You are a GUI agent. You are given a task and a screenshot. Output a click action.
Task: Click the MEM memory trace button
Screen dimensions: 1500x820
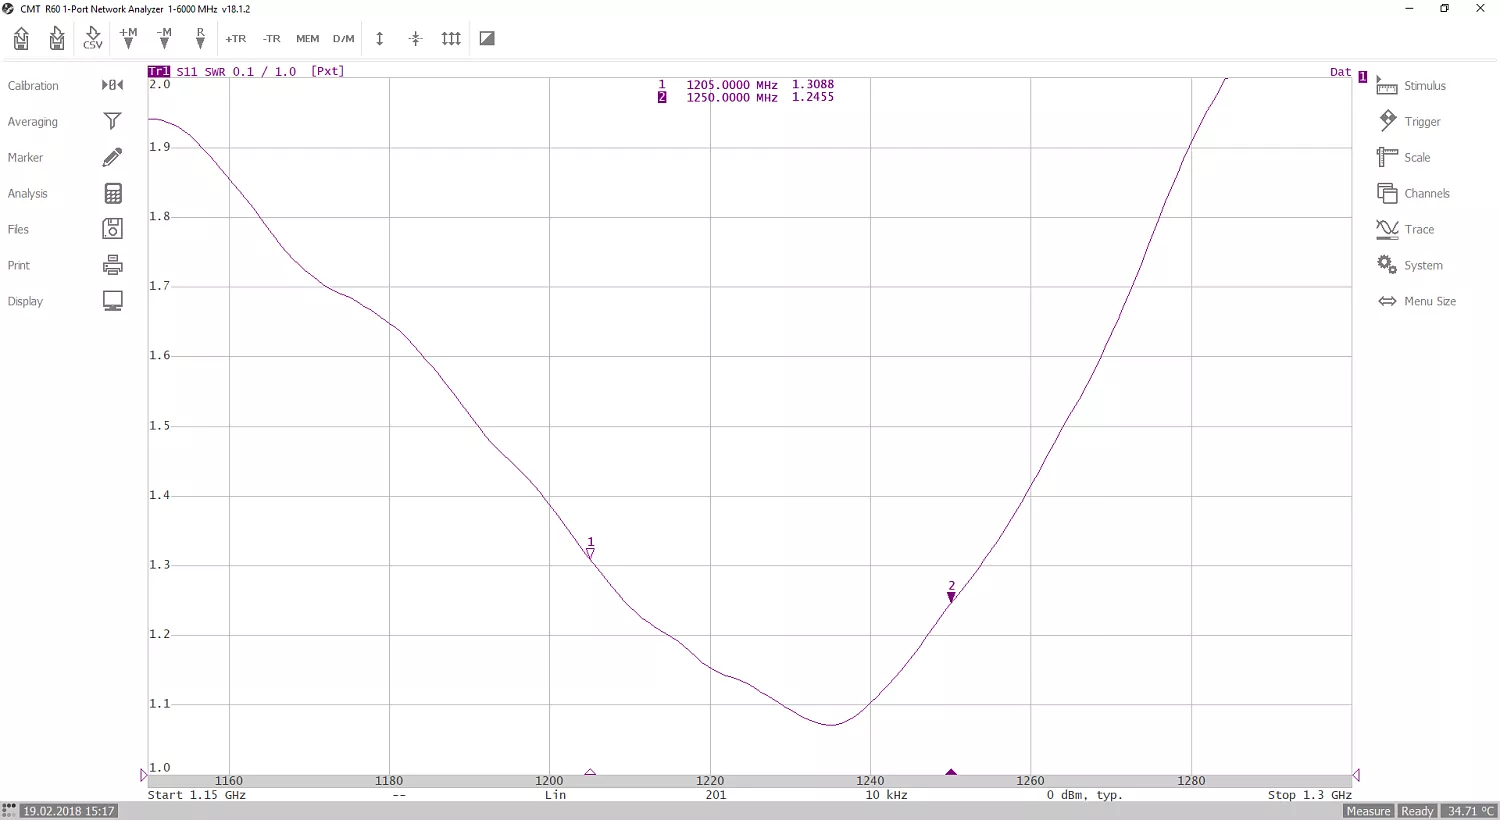[307, 39]
